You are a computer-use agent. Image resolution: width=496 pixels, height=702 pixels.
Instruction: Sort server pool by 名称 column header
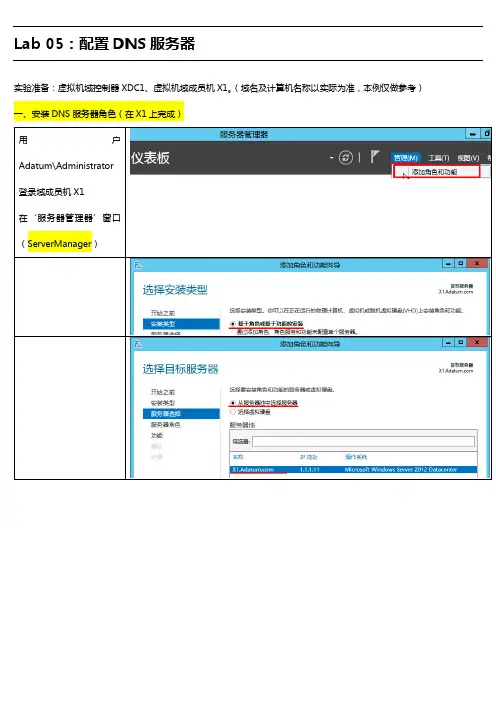click(x=238, y=457)
